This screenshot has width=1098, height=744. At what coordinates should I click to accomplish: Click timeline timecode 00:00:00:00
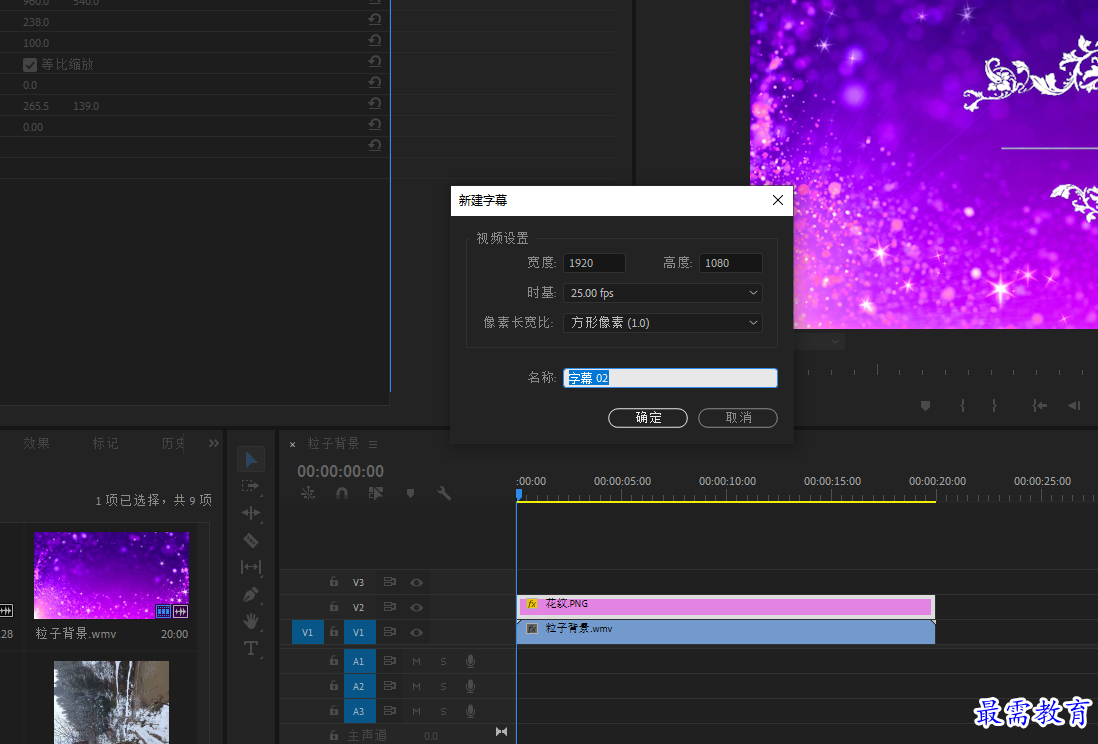pos(340,471)
